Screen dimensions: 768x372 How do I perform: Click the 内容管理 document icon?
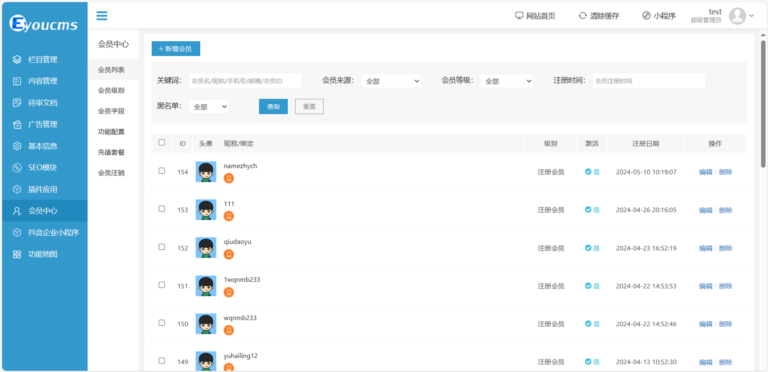click(x=17, y=81)
